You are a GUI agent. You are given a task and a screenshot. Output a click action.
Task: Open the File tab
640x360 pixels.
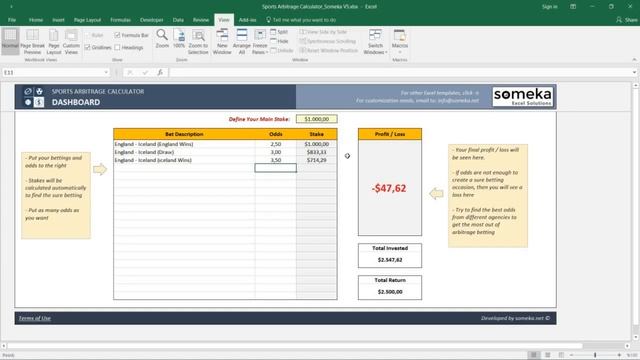tap(12, 20)
